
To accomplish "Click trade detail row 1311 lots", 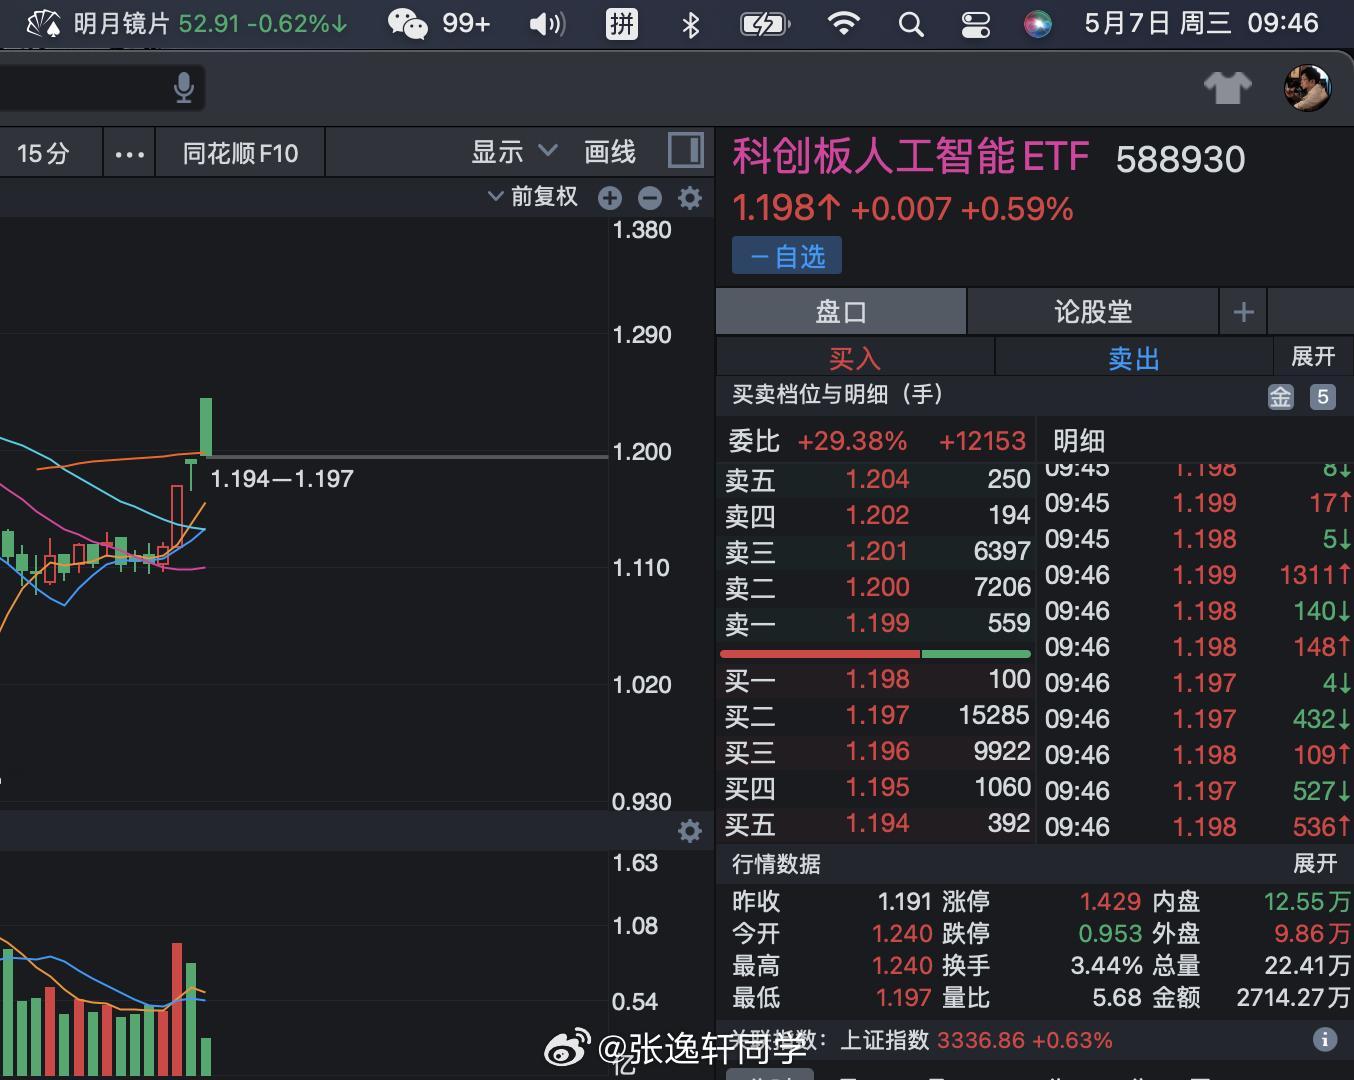I will pos(1197,575).
